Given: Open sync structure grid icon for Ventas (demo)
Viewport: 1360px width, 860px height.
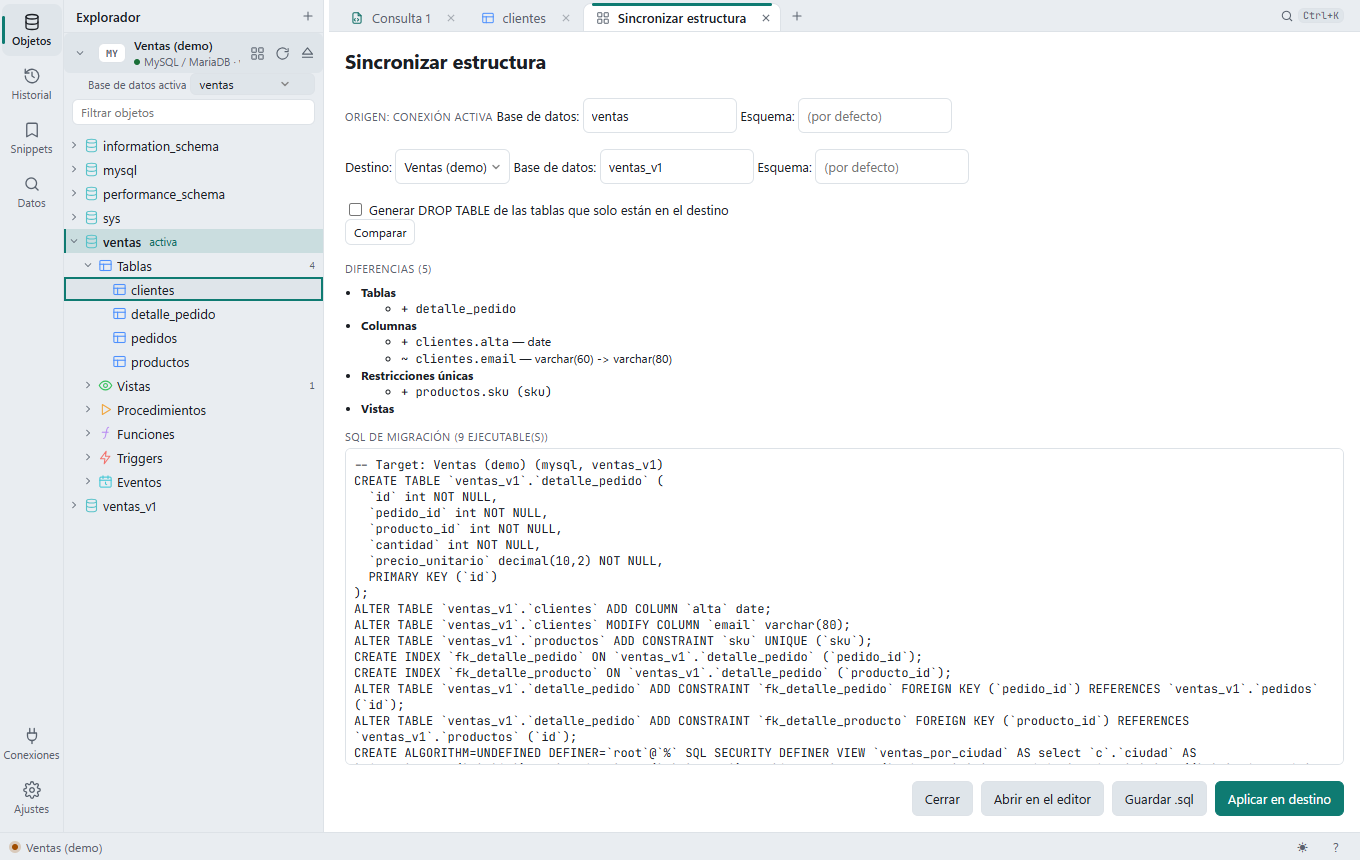Looking at the screenshot, I should 257,53.
